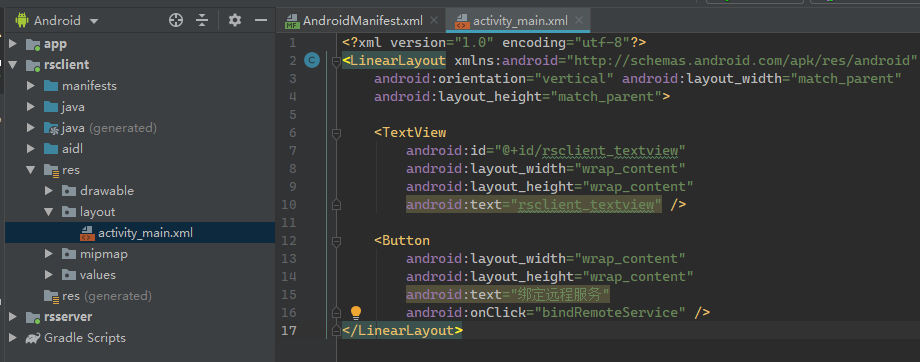
Task: Click the Android robot icon in panel header
Action: (22, 21)
